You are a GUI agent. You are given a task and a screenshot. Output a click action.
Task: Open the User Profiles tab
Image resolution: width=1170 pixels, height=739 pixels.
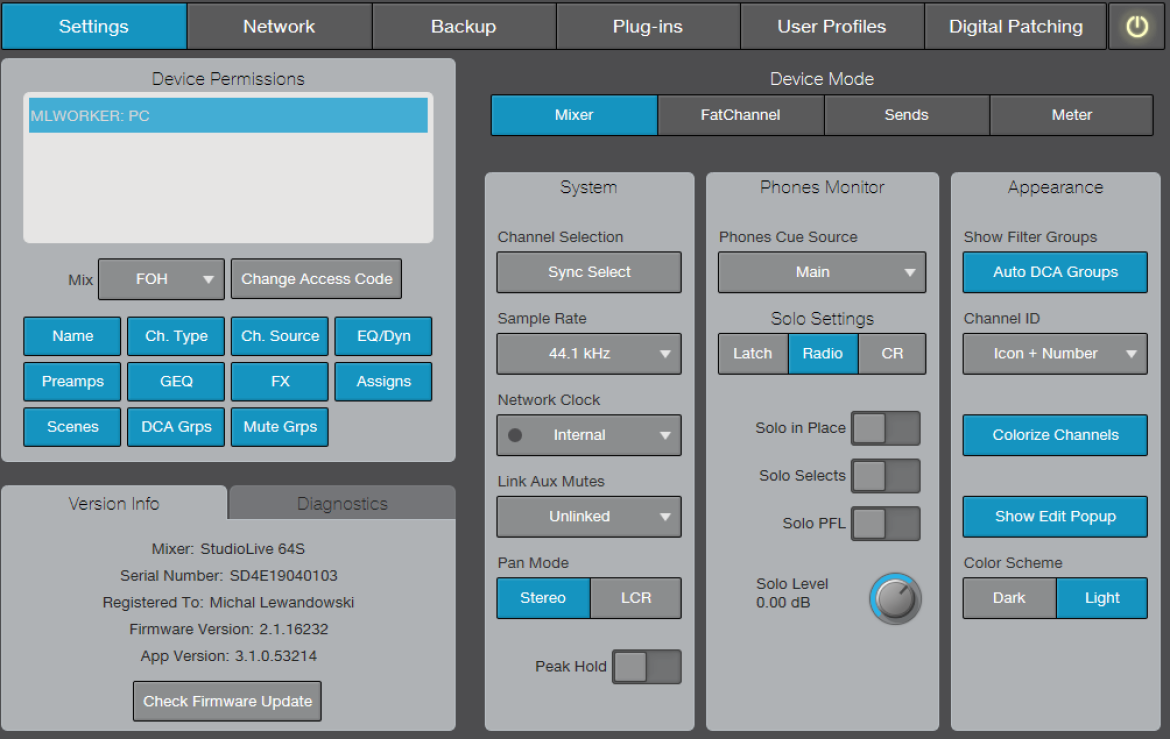[x=832, y=27]
